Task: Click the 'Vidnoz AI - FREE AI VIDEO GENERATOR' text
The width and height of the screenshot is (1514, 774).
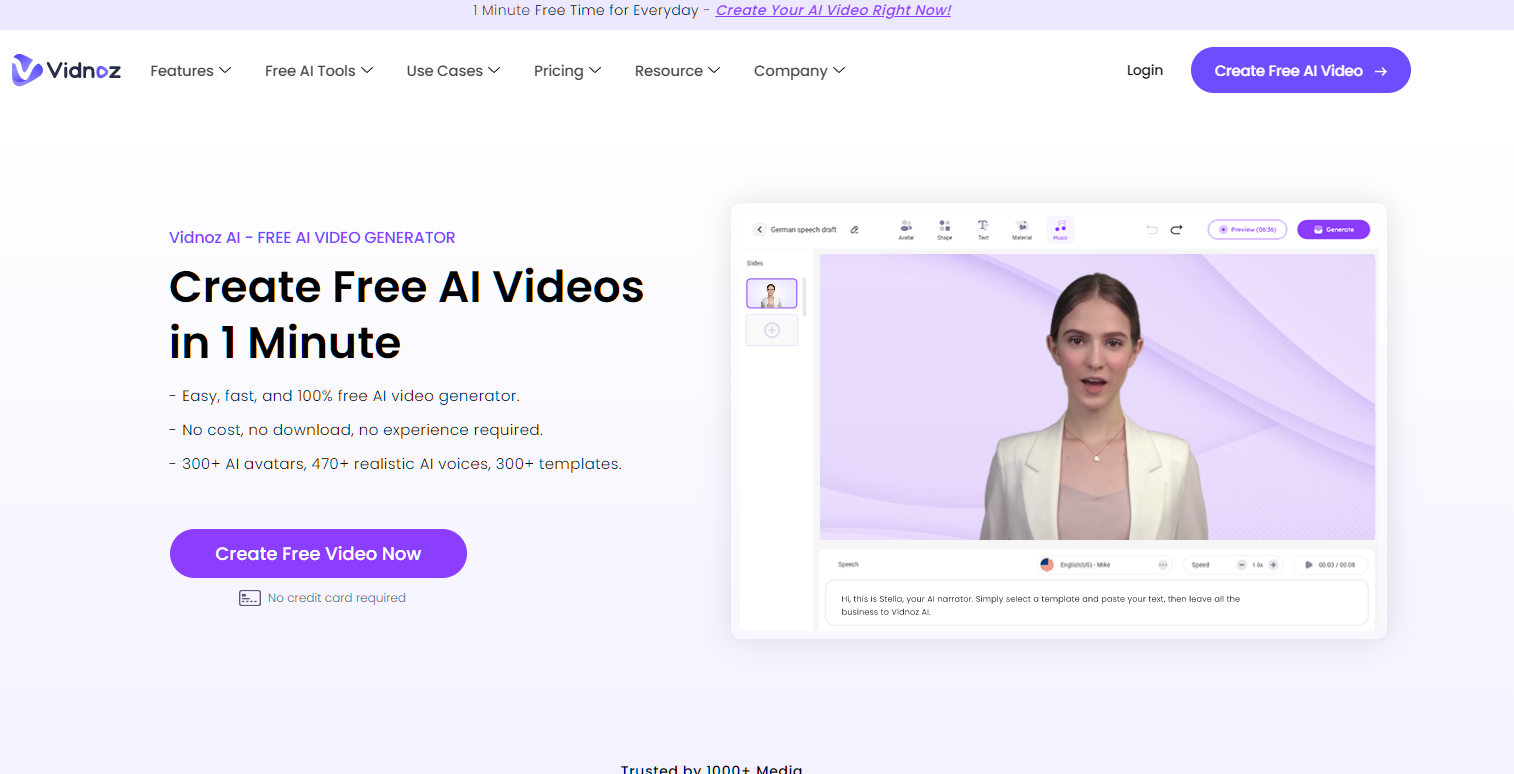Action: click(312, 238)
